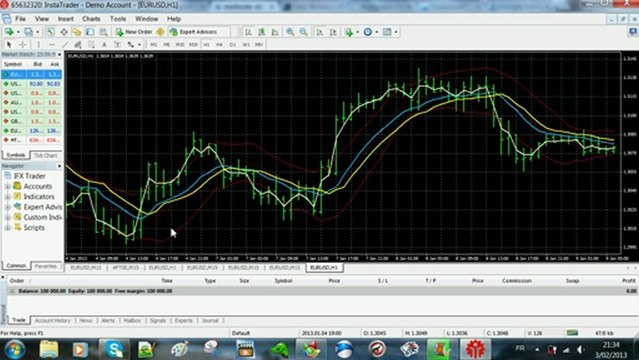The width and height of the screenshot is (639, 360).
Task: Click the Profiles toolbar icon
Action: 28,32
